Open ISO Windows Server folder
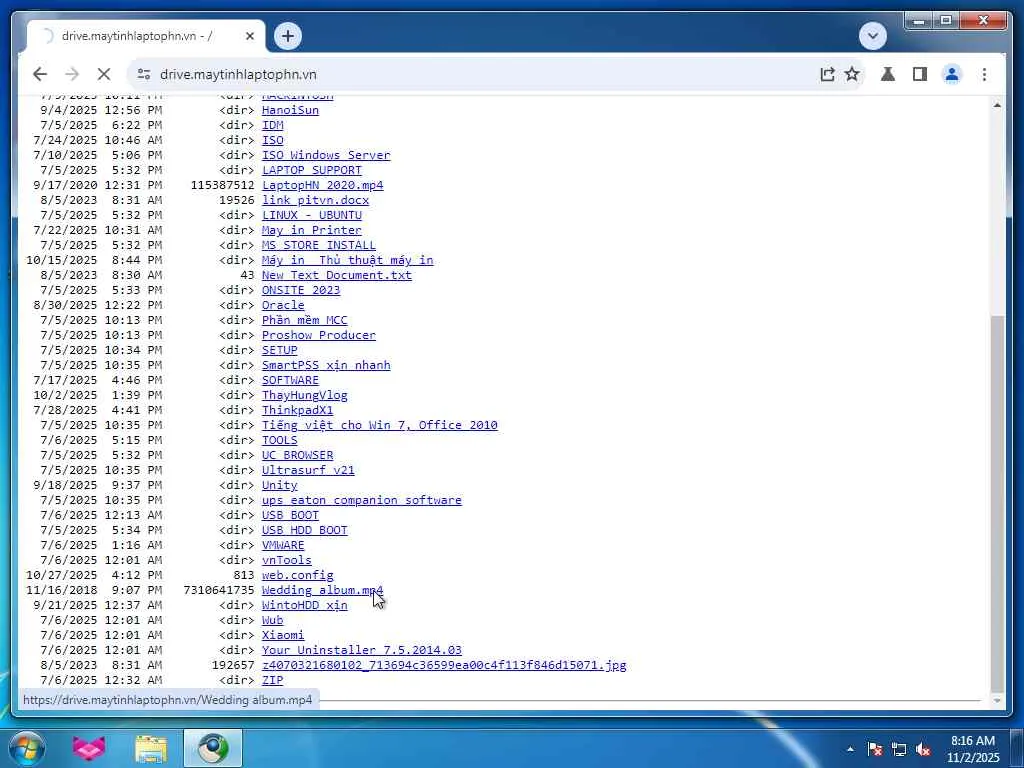The height and width of the screenshot is (768, 1024). [x=326, y=155]
